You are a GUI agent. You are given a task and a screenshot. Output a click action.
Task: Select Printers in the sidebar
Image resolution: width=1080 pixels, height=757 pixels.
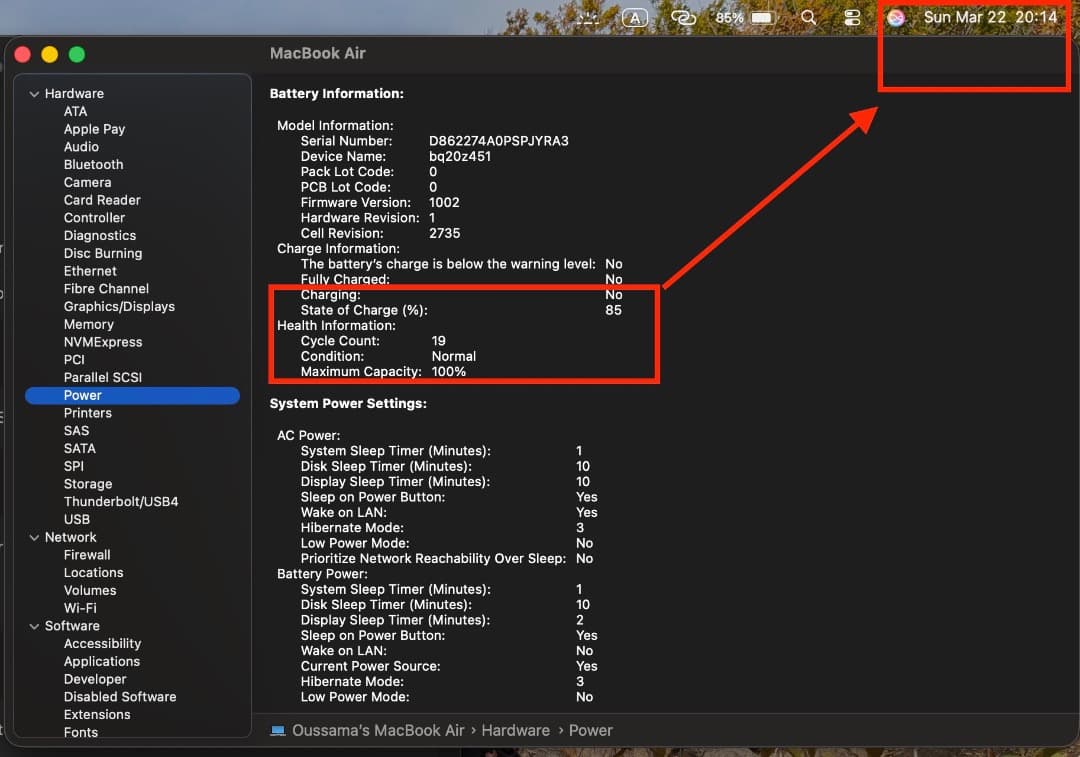87,413
